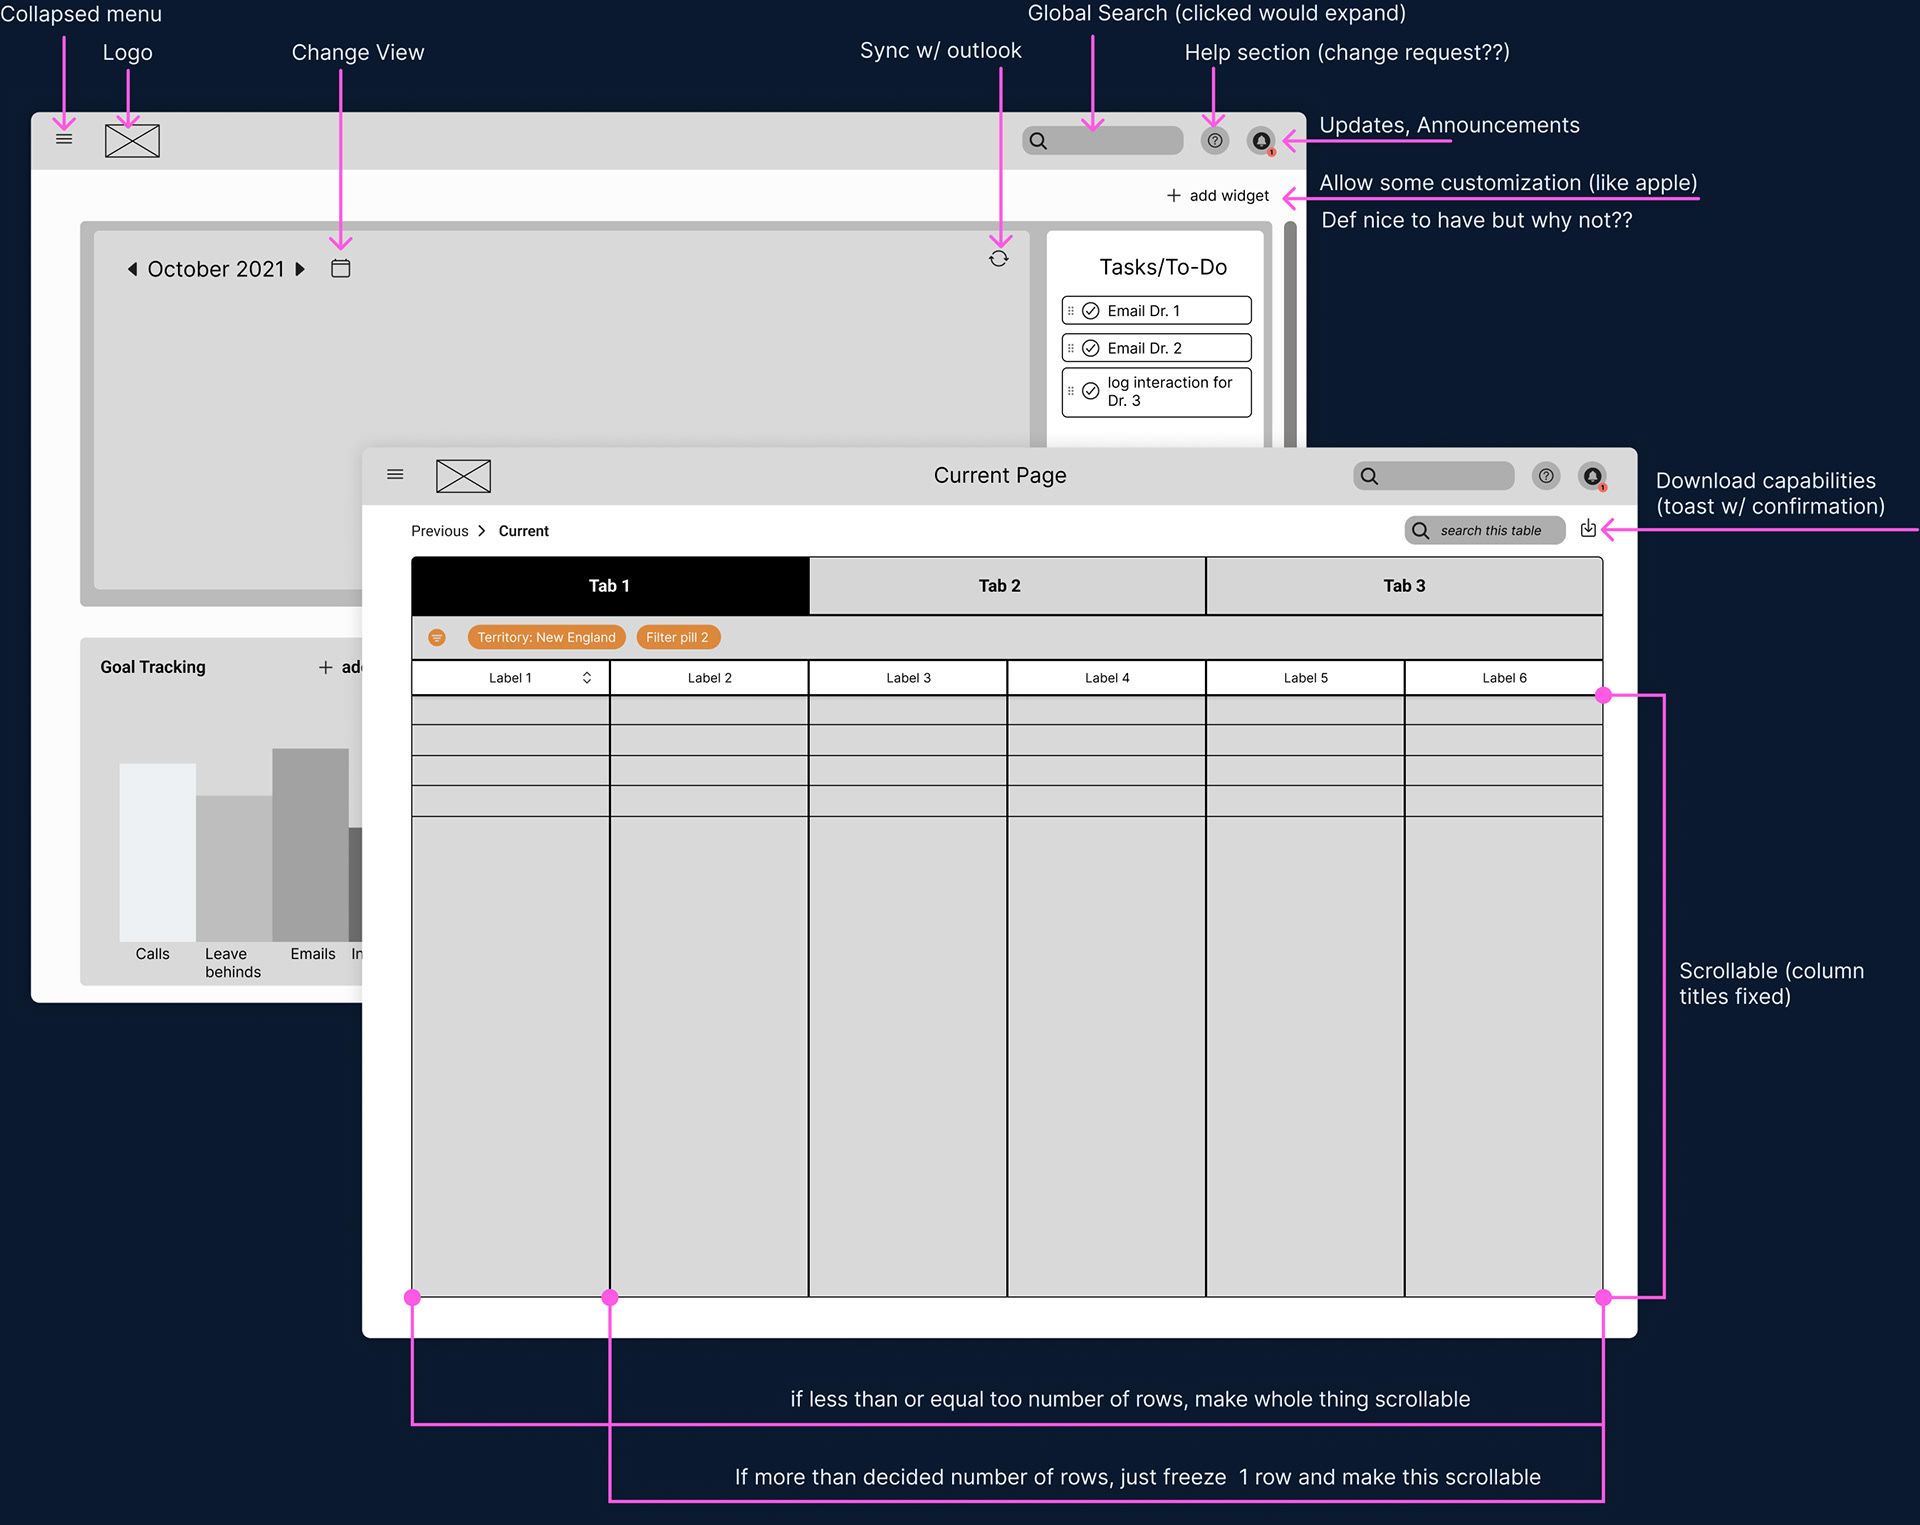Click the calendar change view icon
The height and width of the screenshot is (1525, 1920).
click(340, 269)
